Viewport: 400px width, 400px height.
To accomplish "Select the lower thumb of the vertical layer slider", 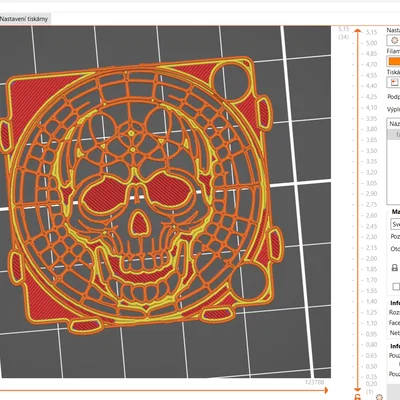I will click(x=358, y=389).
